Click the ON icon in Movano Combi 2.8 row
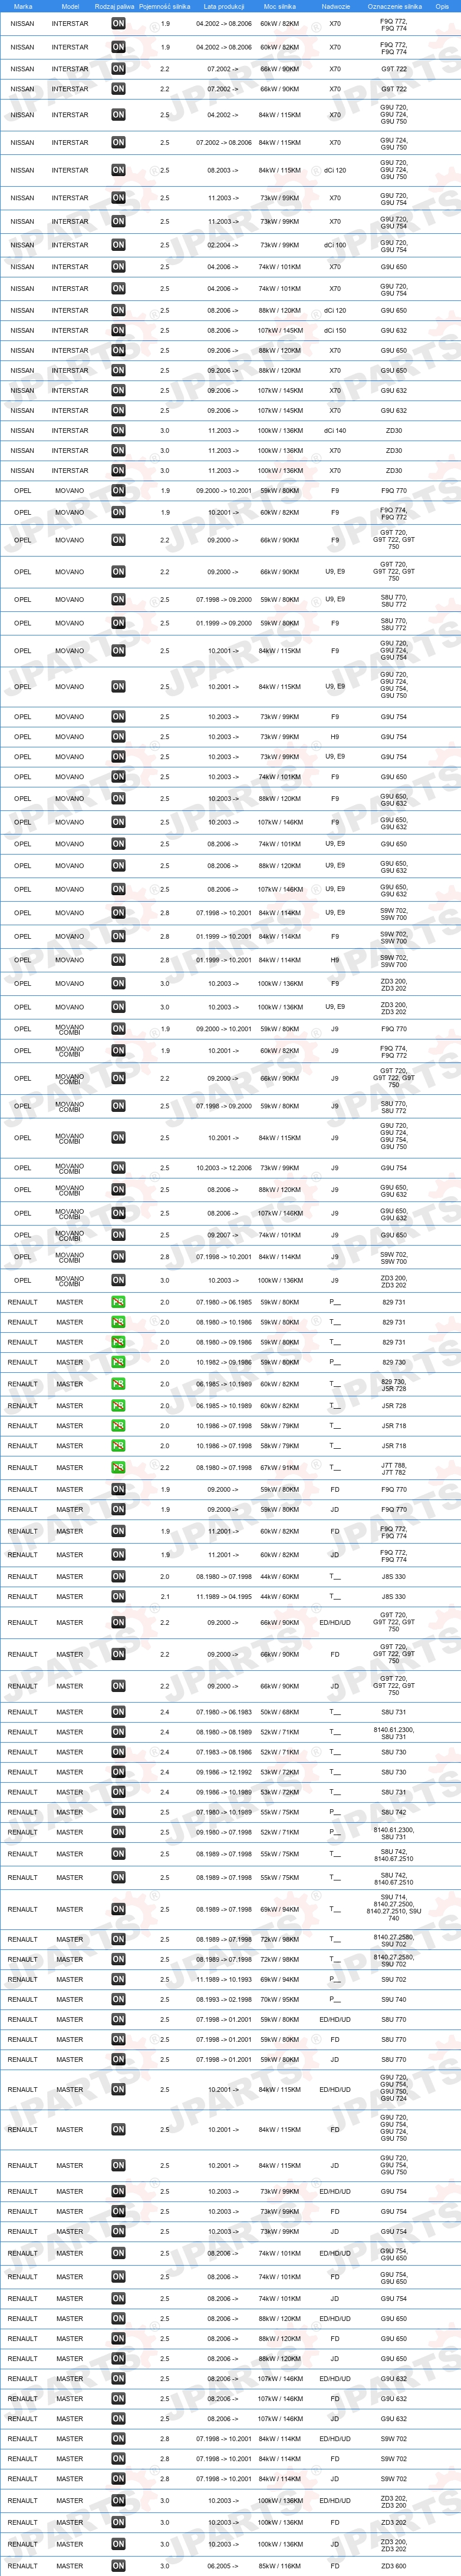 tap(118, 1257)
